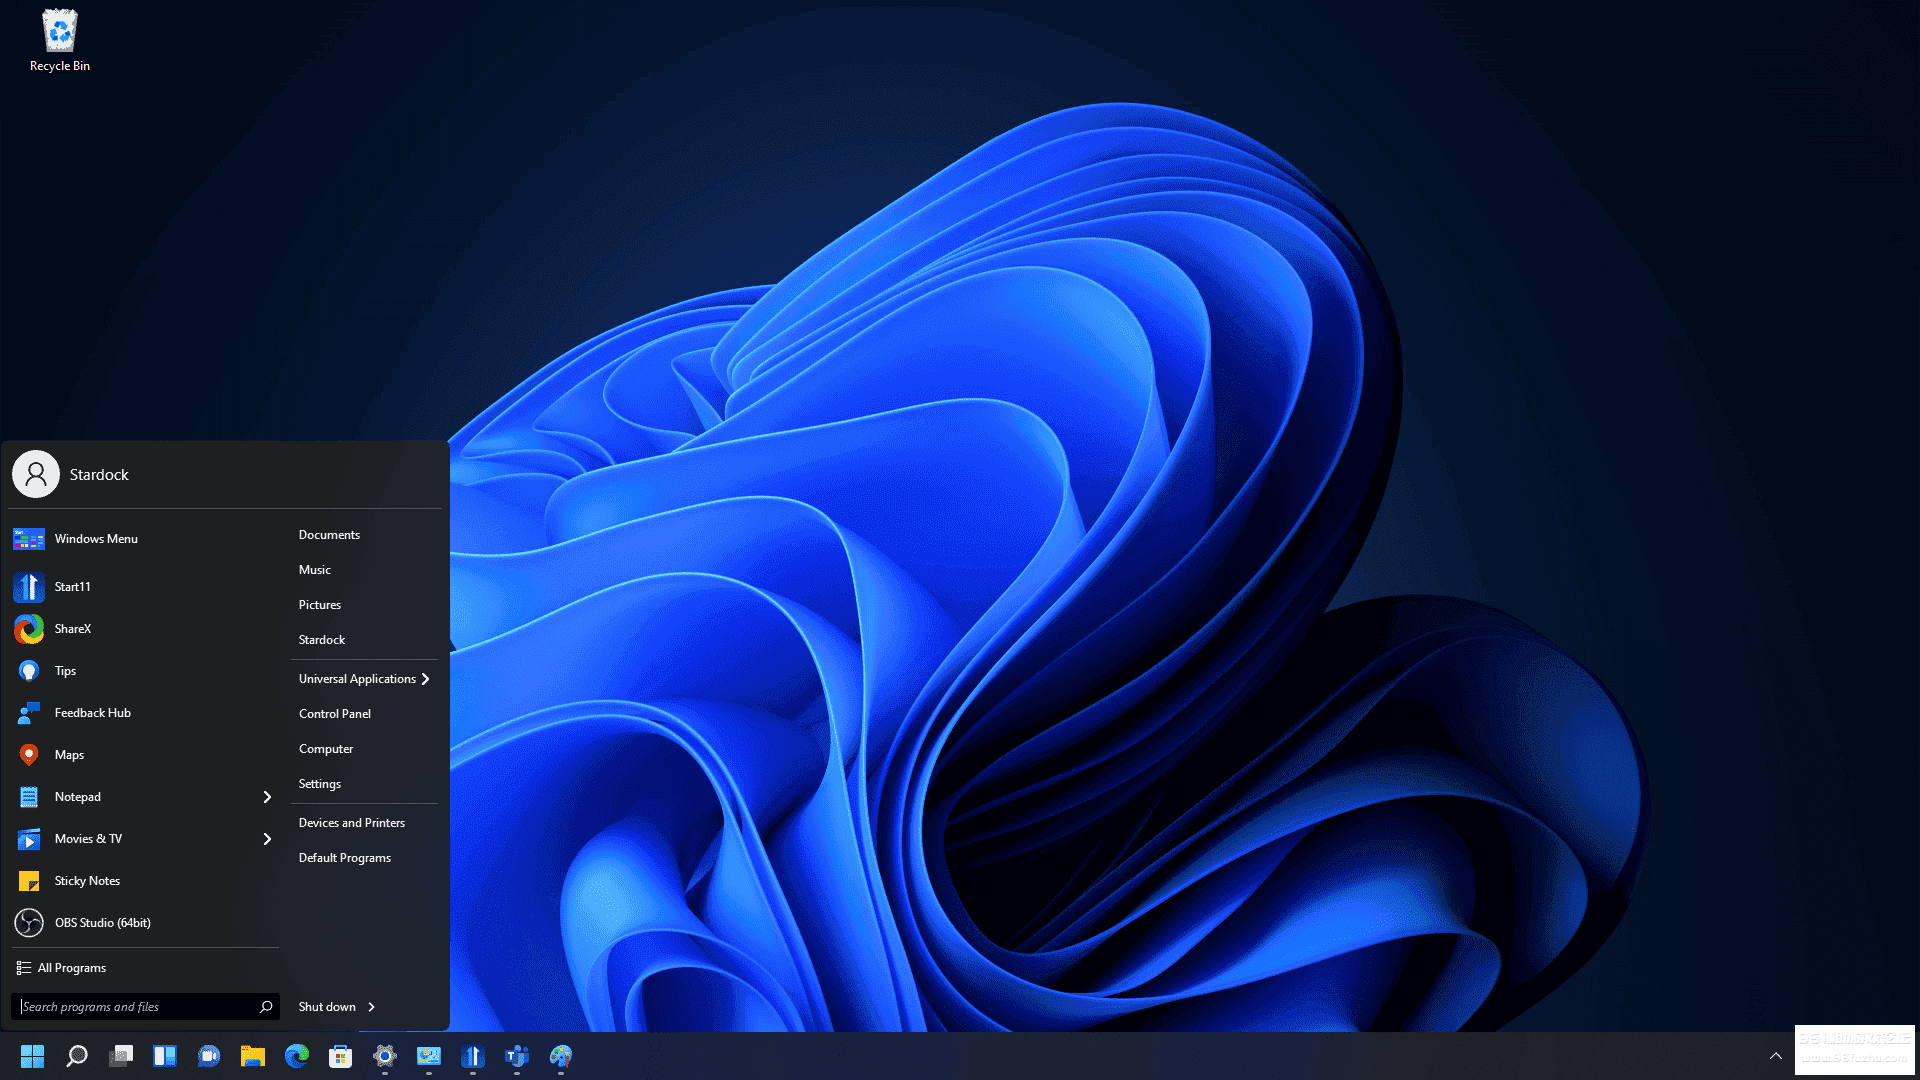Open the Paint app in the taskbar
The height and width of the screenshot is (1080, 1920).
(561, 1056)
